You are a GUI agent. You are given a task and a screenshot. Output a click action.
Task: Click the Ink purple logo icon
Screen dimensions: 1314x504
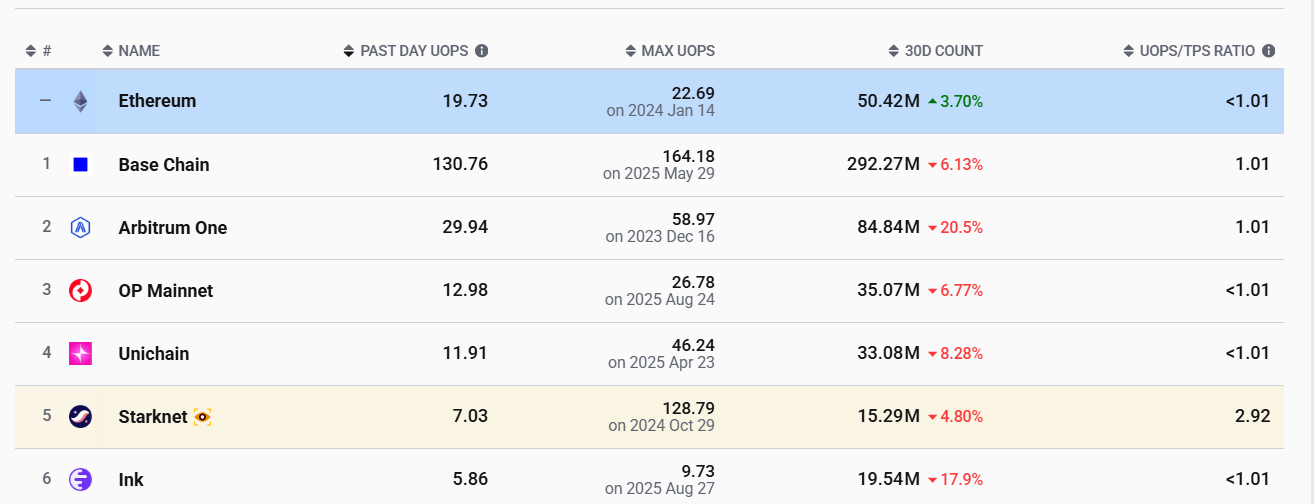pos(81,479)
